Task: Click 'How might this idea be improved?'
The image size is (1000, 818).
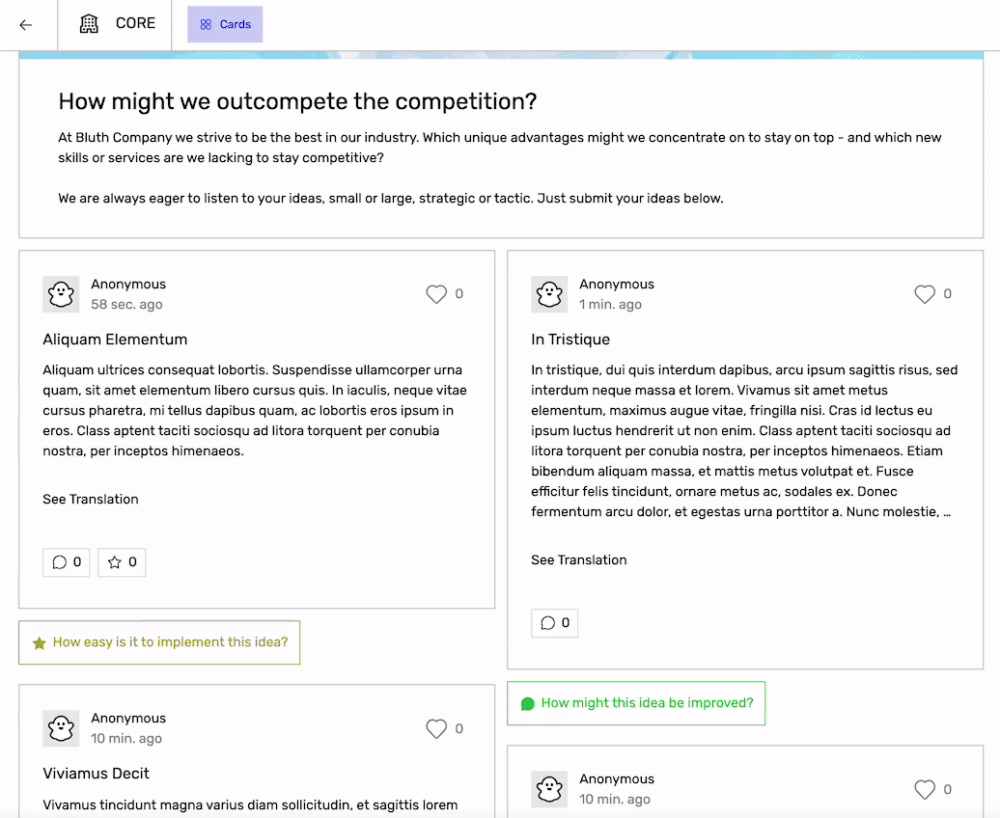Action: coord(636,703)
